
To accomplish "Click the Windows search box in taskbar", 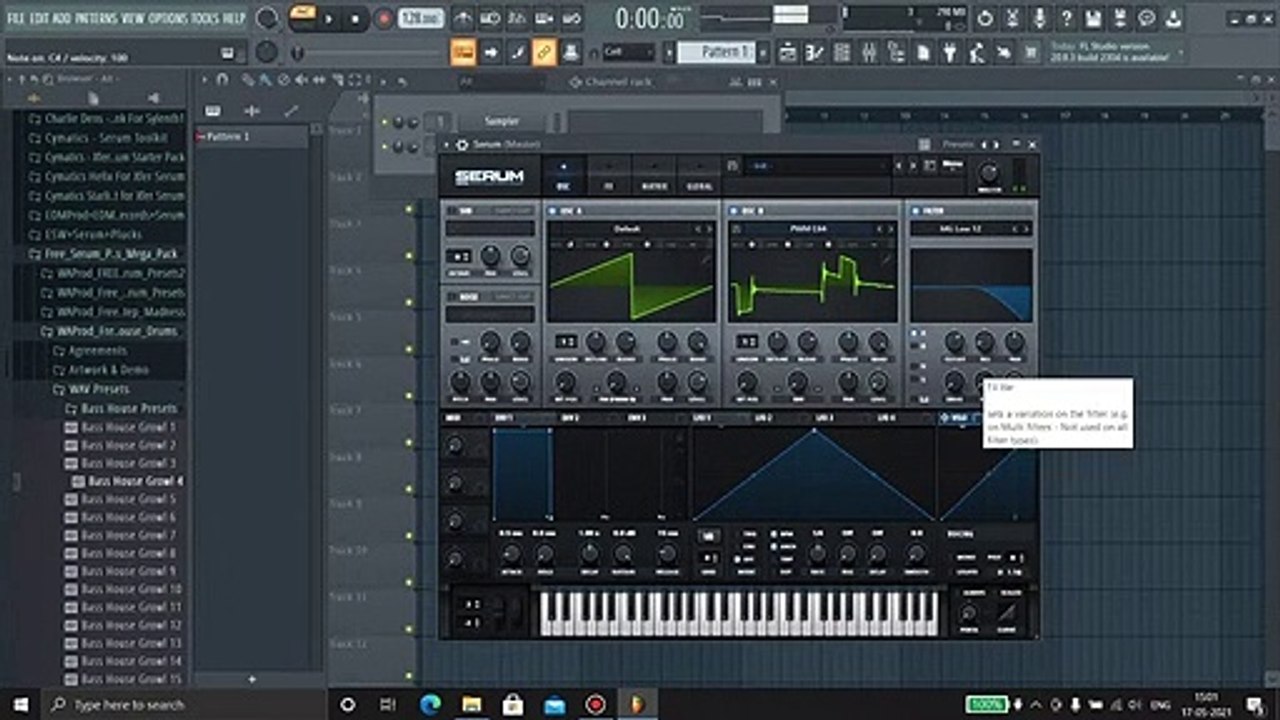I will coord(130,704).
